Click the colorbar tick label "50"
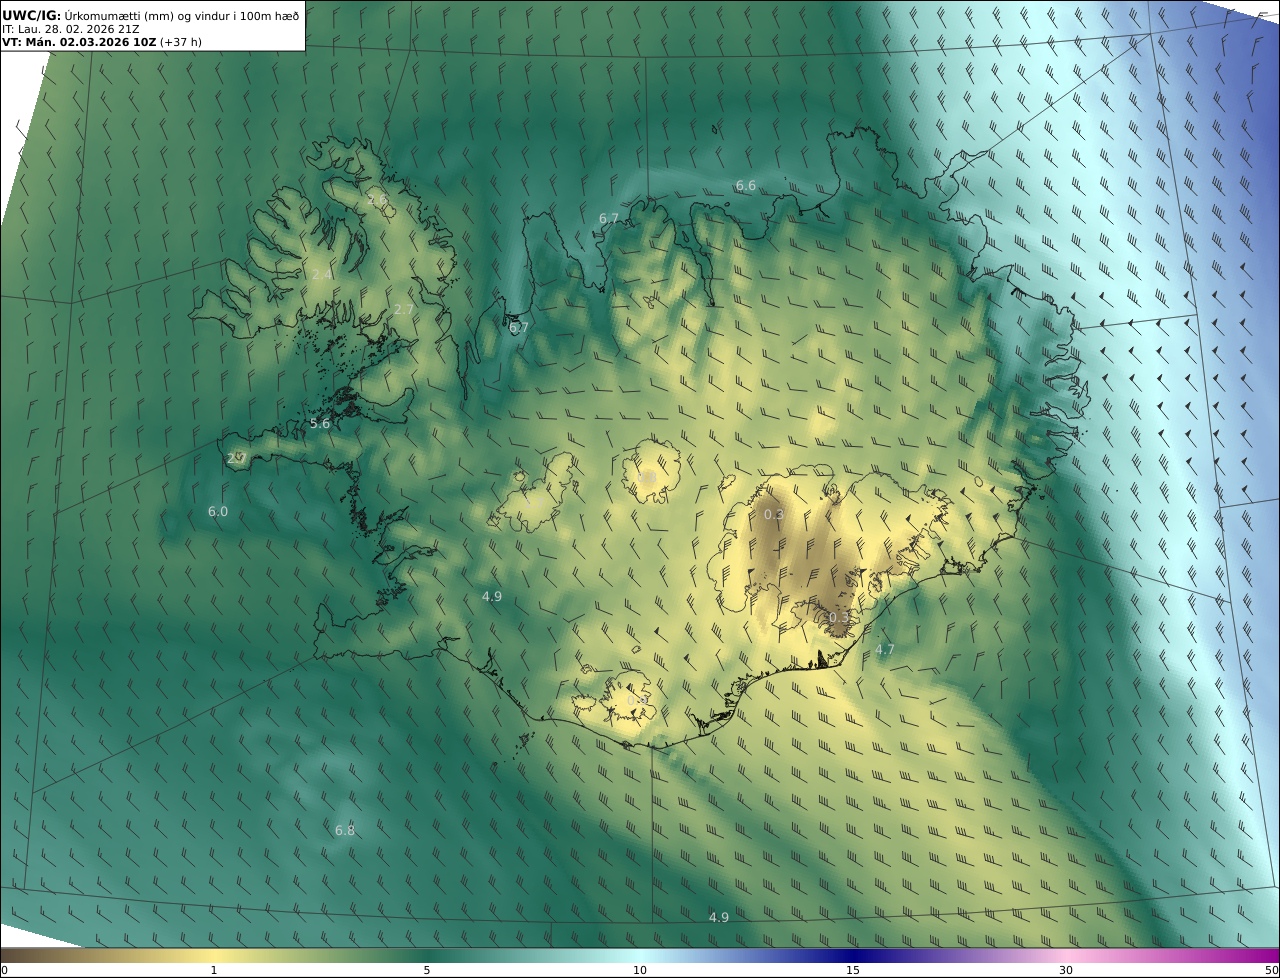Viewport: 1280px width, 978px height. click(1271, 971)
